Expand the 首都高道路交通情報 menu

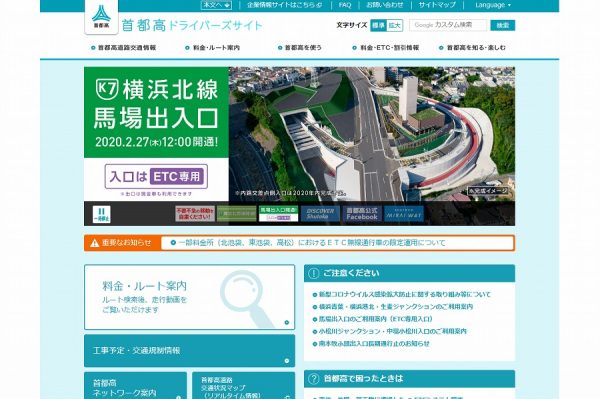point(124,48)
